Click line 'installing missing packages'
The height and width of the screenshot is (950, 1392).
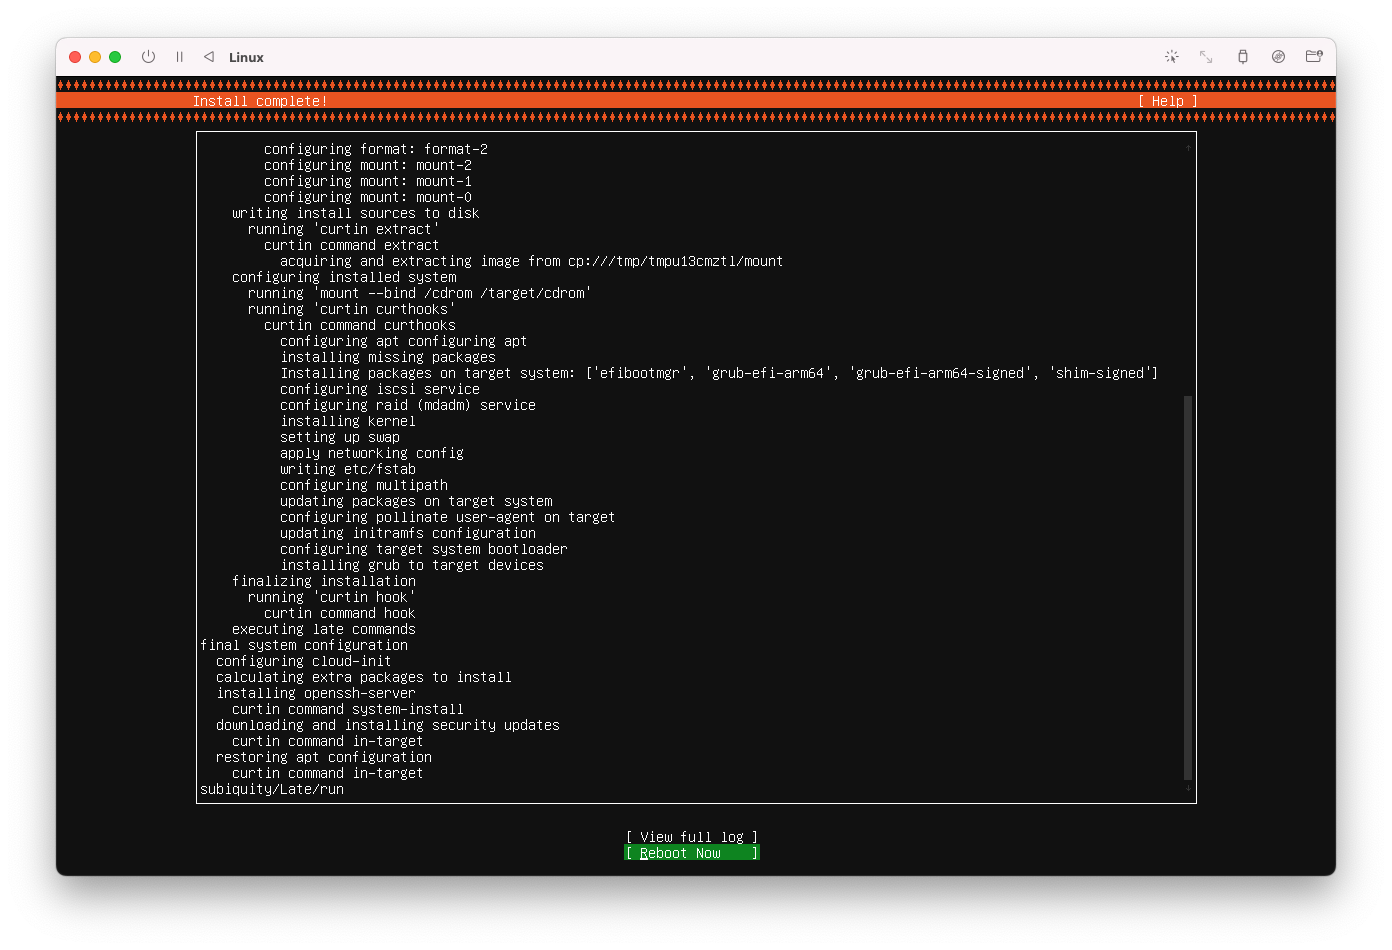click(x=388, y=357)
